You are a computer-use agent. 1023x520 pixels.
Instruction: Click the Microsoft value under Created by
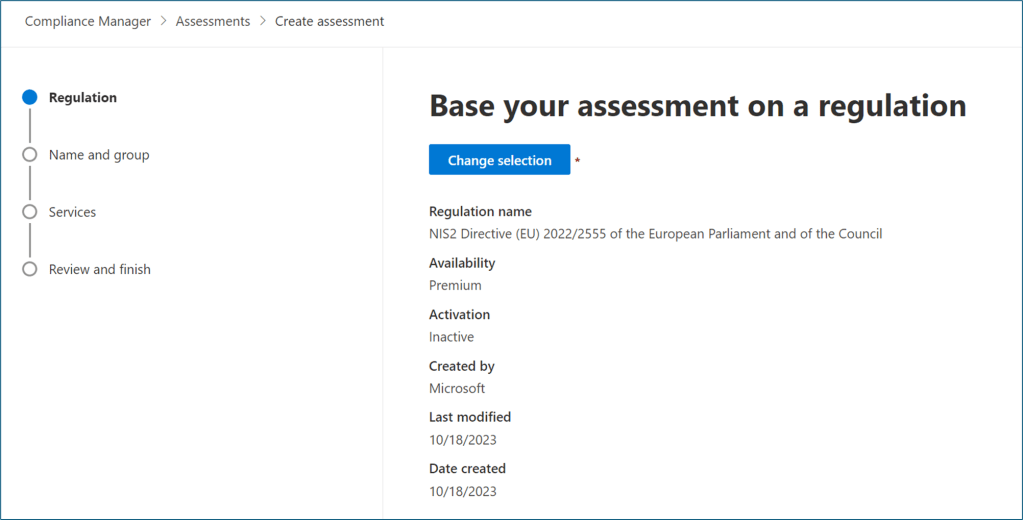[457, 388]
